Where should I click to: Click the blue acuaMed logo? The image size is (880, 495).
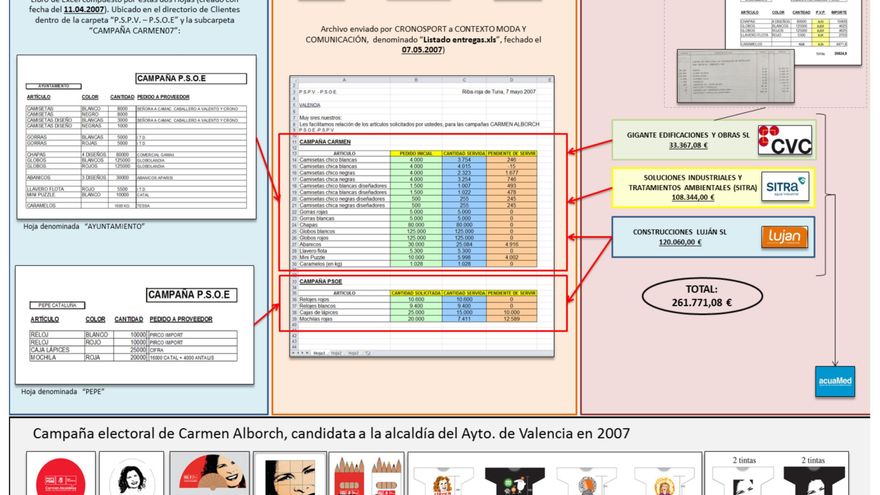click(x=835, y=381)
